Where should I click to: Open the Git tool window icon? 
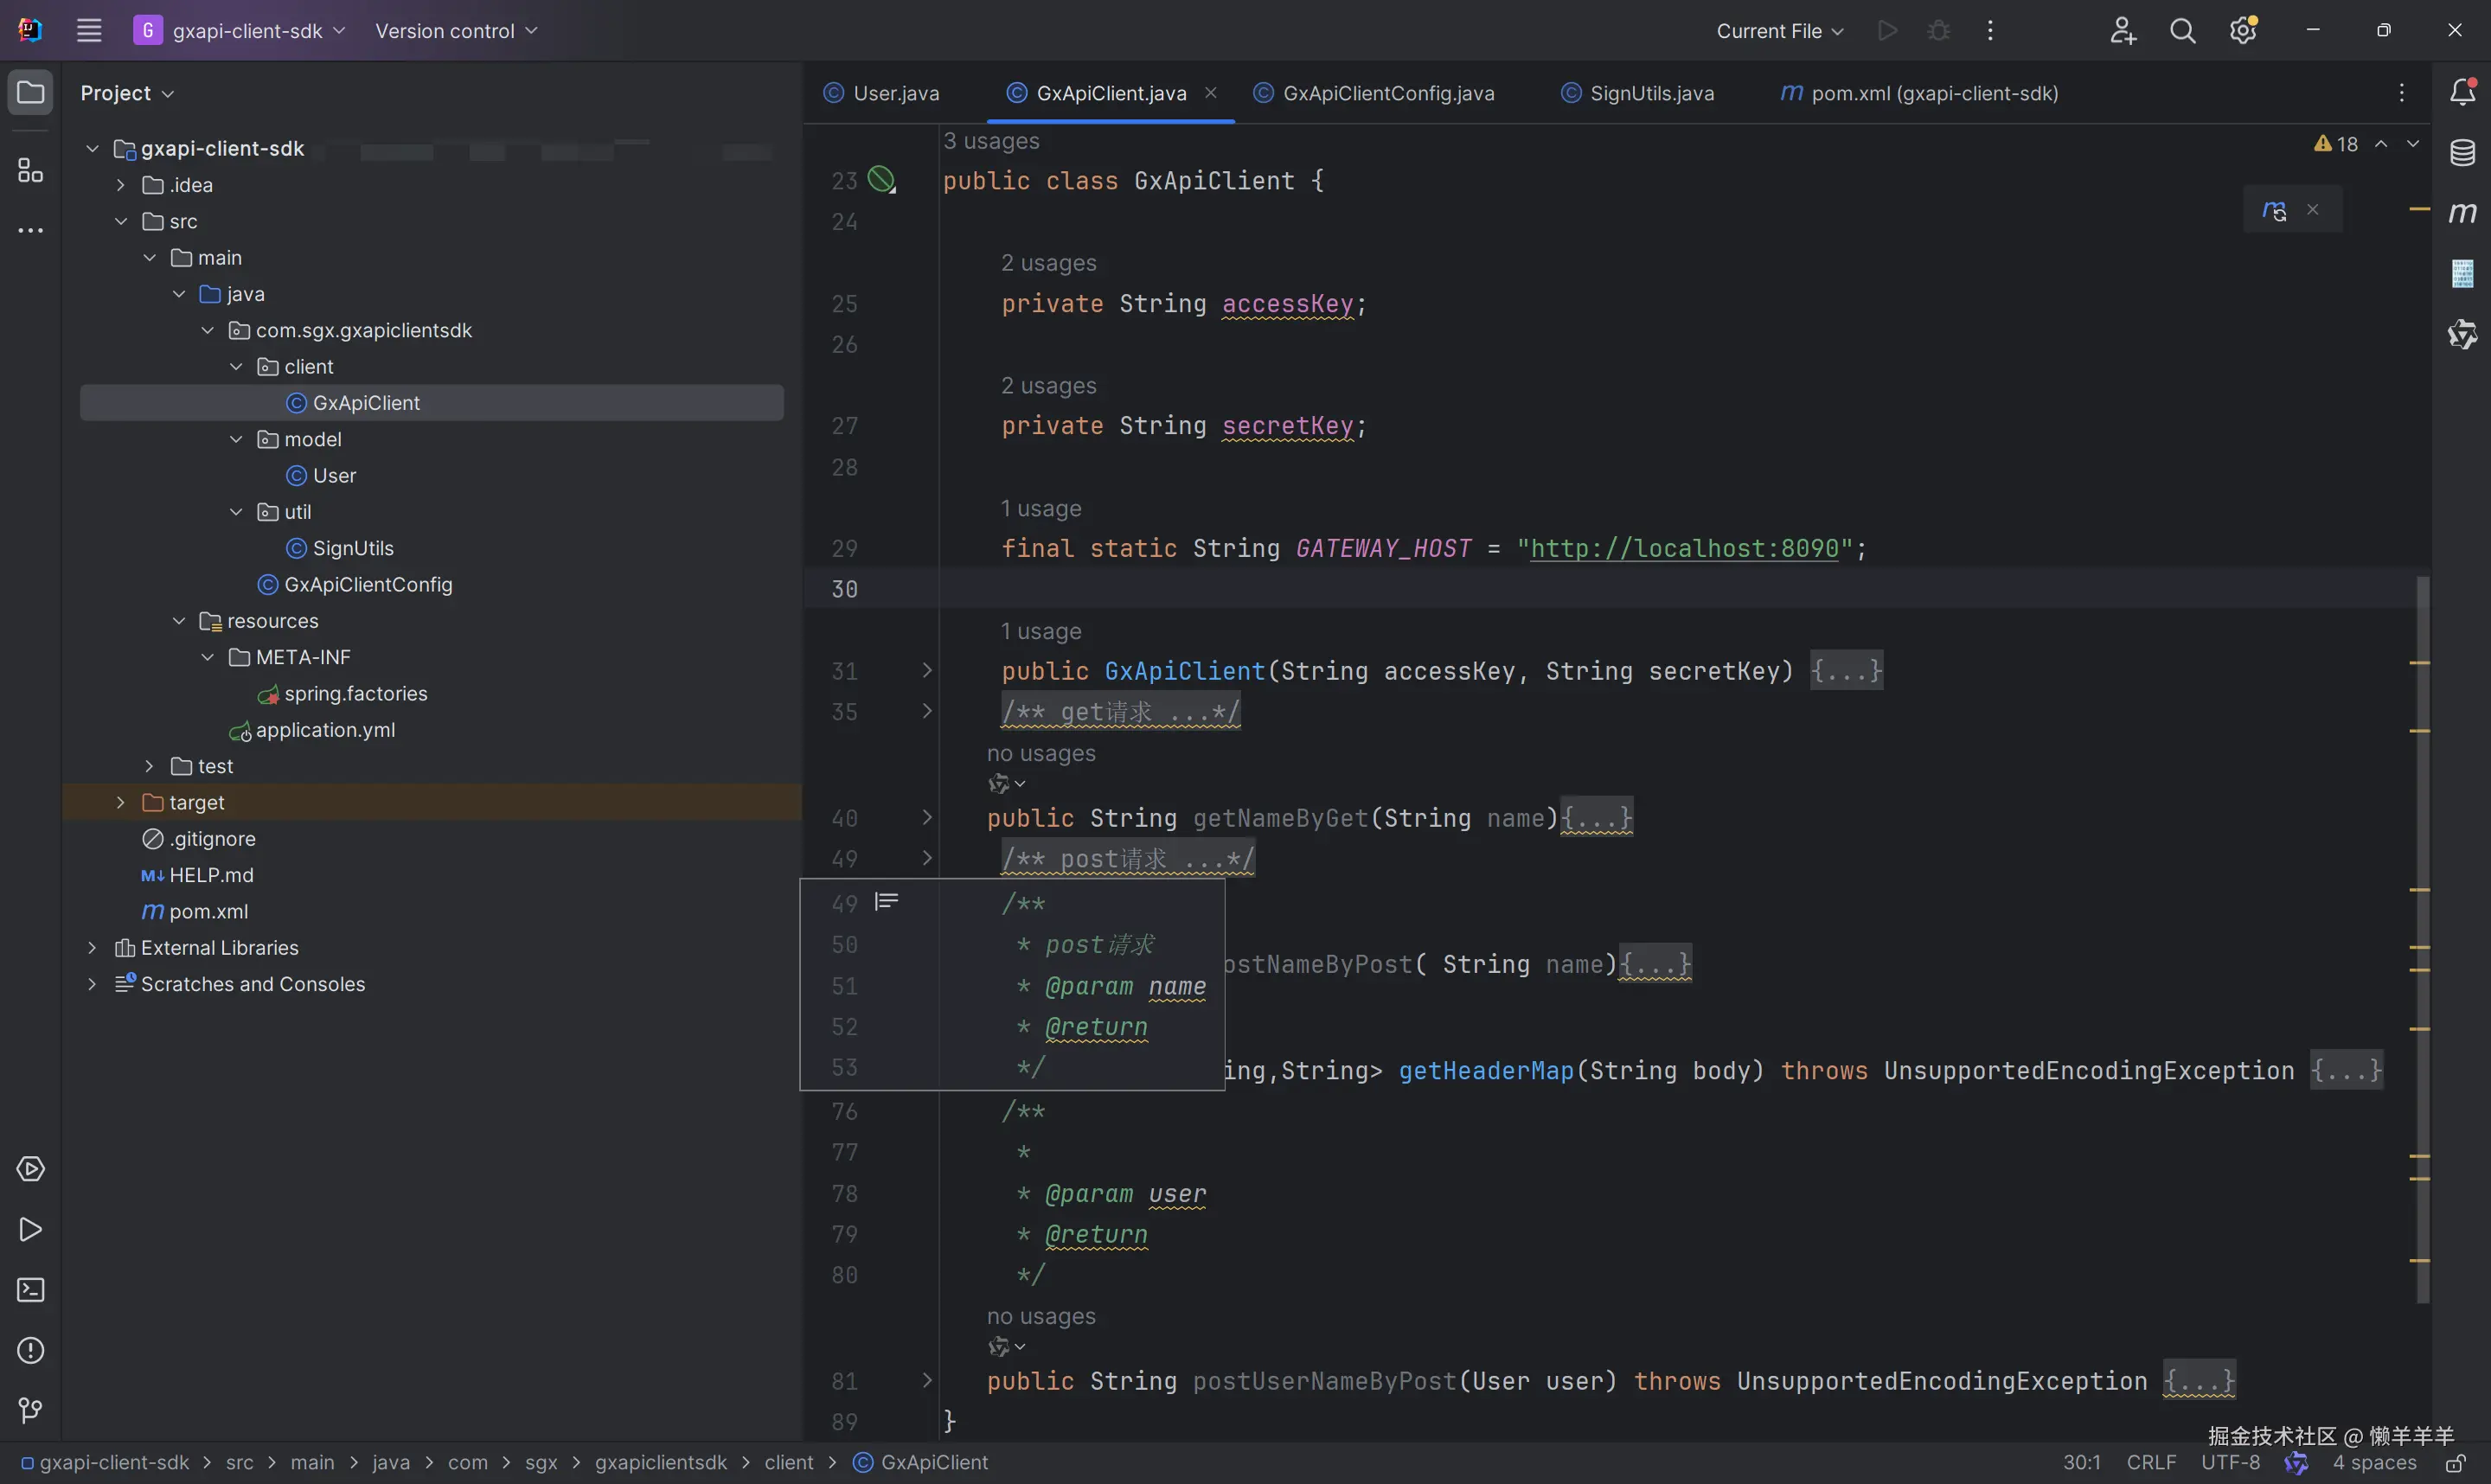click(x=30, y=1410)
